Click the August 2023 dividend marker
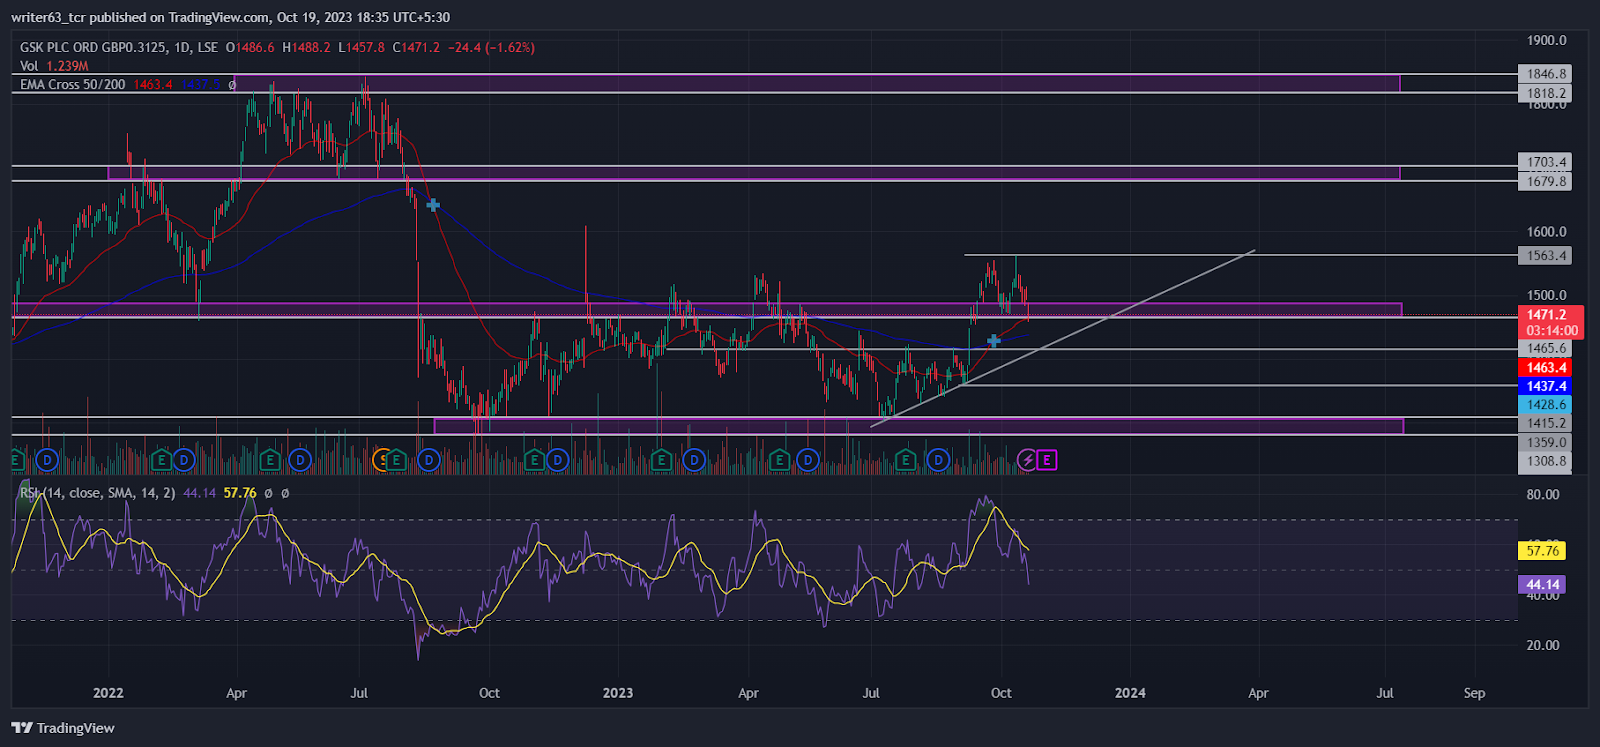The height and width of the screenshot is (747, 1600). pos(938,460)
